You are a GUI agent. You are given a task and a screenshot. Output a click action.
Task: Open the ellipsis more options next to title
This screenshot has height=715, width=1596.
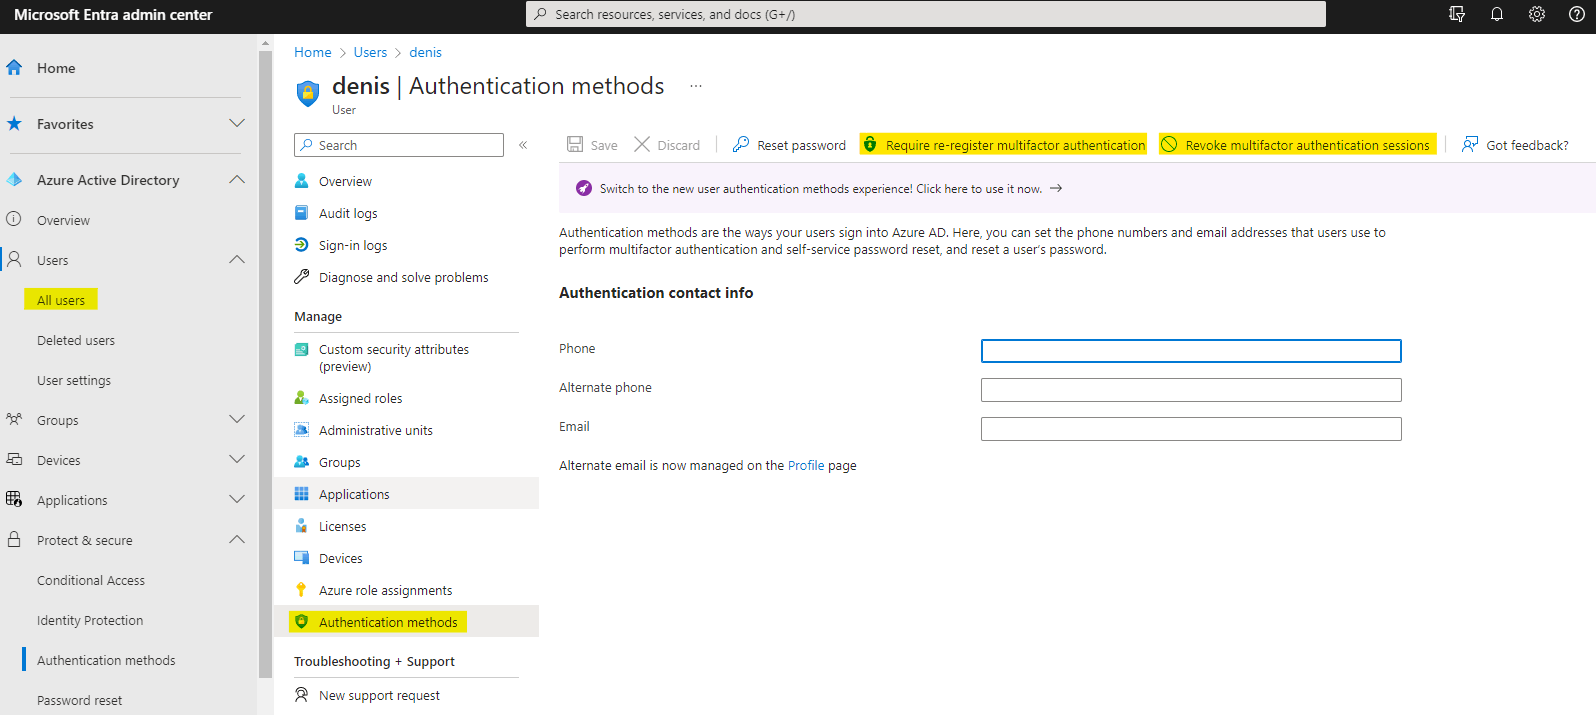click(696, 86)
